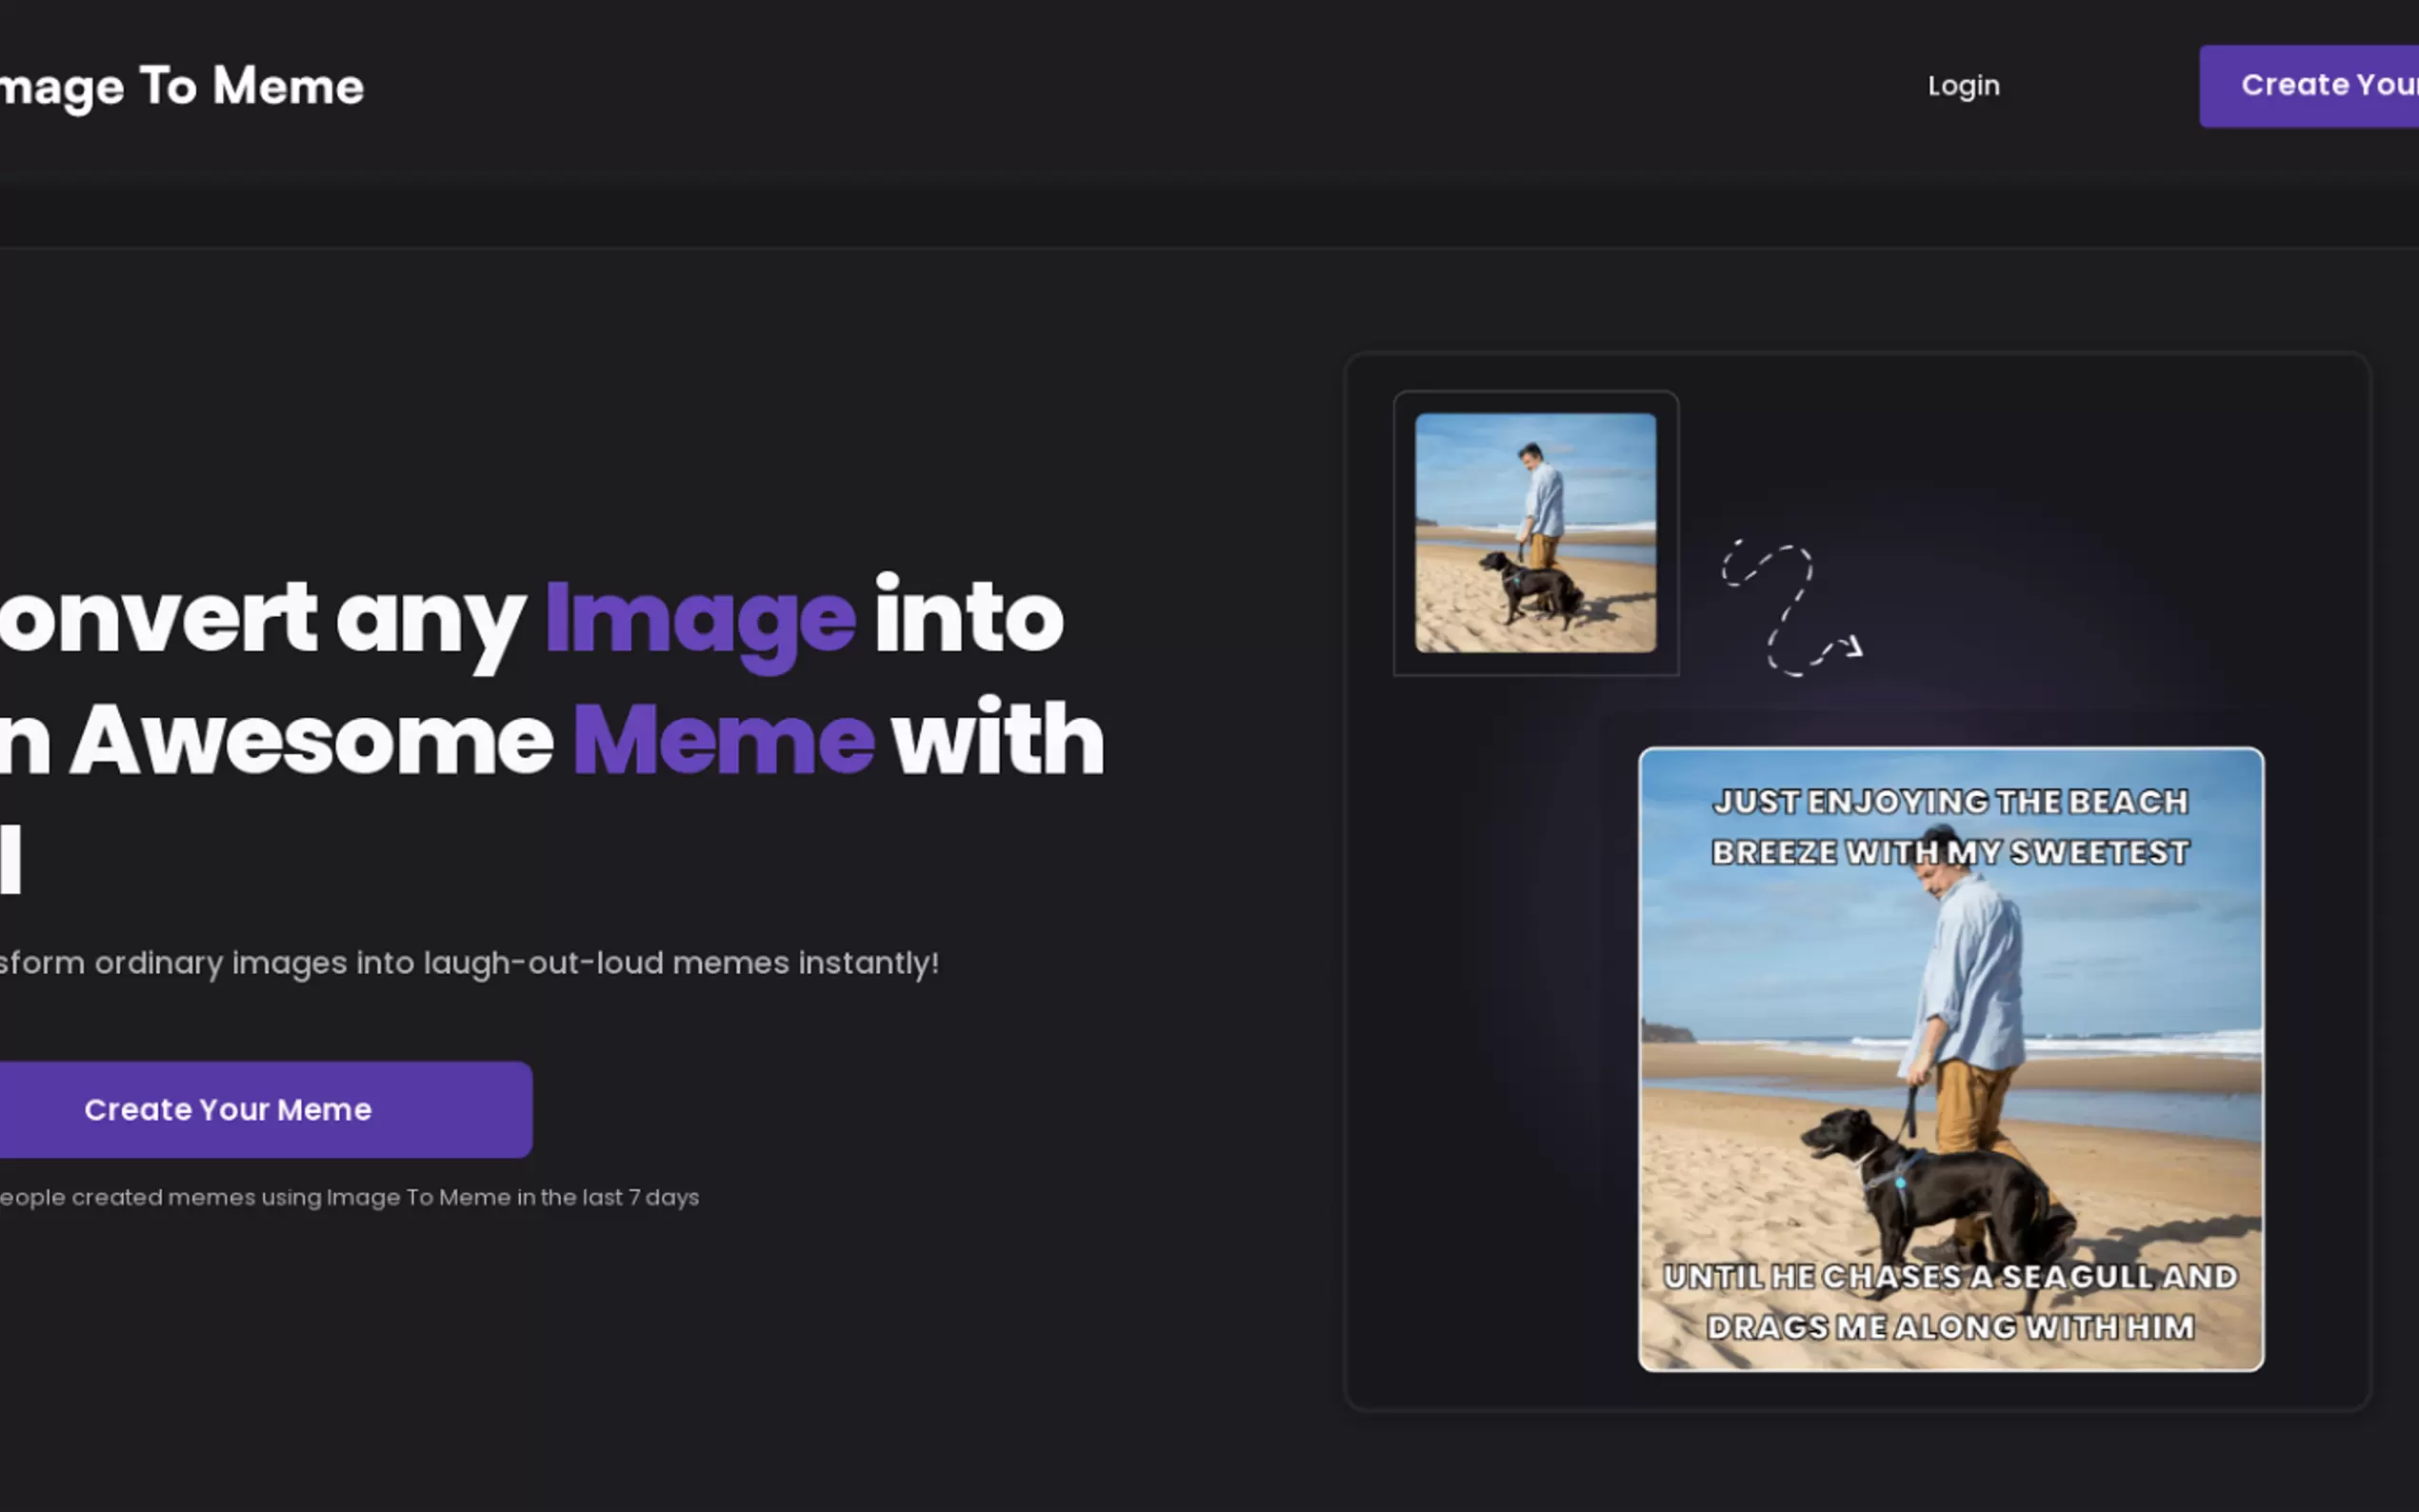Click the purple word 'Meme' in headline
Image resolution: width=2419 pixels, height=1512 pixels.
pyautogui.click(x=723, y=742)
